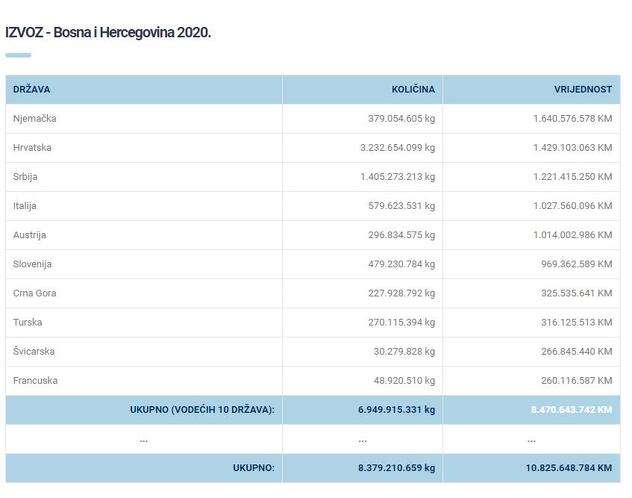The width and height of the screenshot is (632, 498).
Task: Click the page title IZVOZ - Bosna i Hercegovina 2020.
Action: point(108,32)
